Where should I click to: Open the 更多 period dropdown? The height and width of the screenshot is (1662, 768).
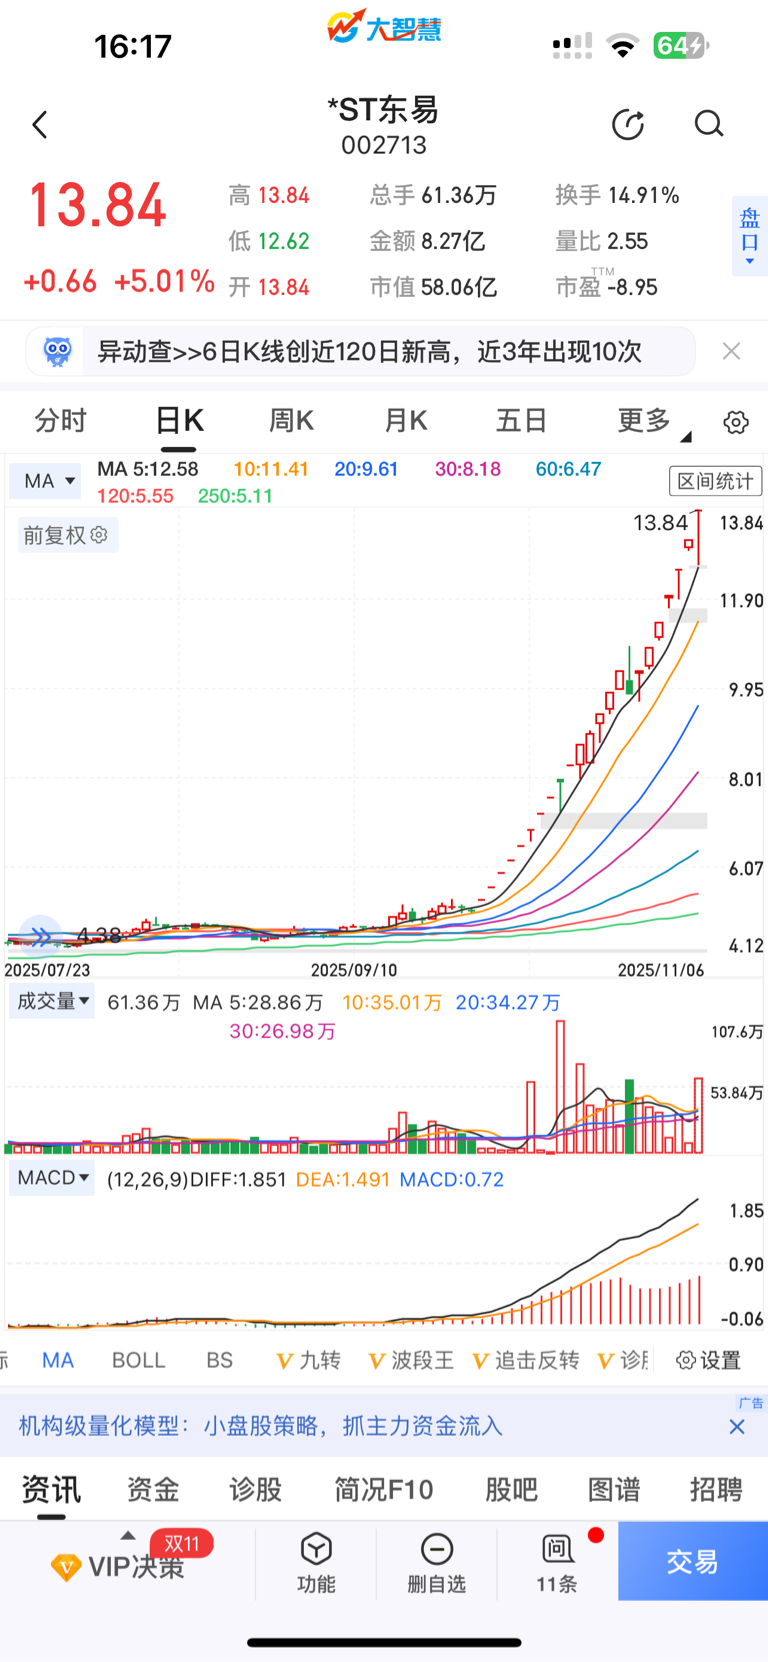tap(653, 421)
